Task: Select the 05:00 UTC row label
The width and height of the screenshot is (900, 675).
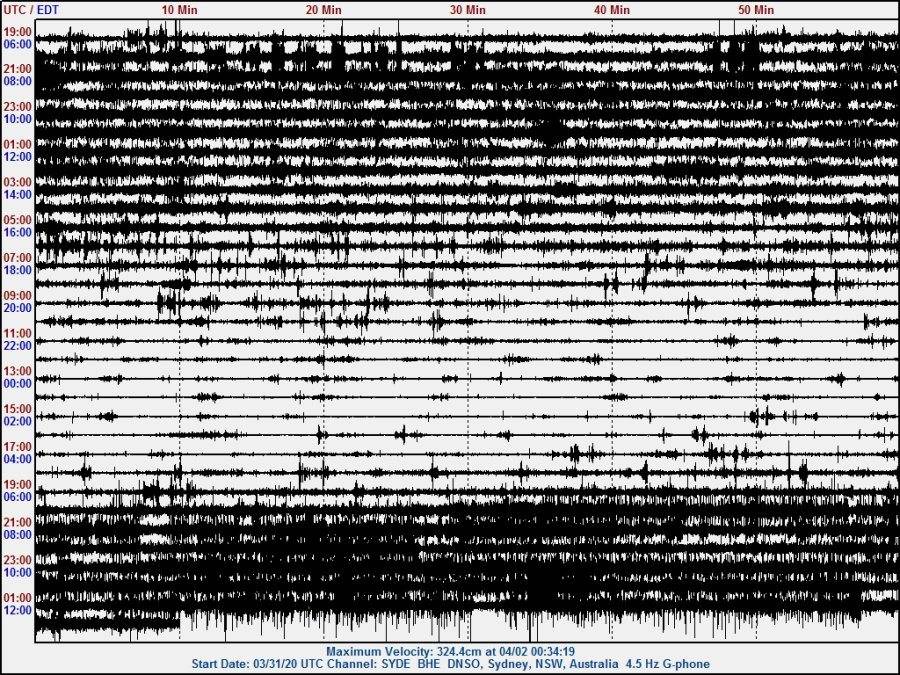Action: (17, 220)
